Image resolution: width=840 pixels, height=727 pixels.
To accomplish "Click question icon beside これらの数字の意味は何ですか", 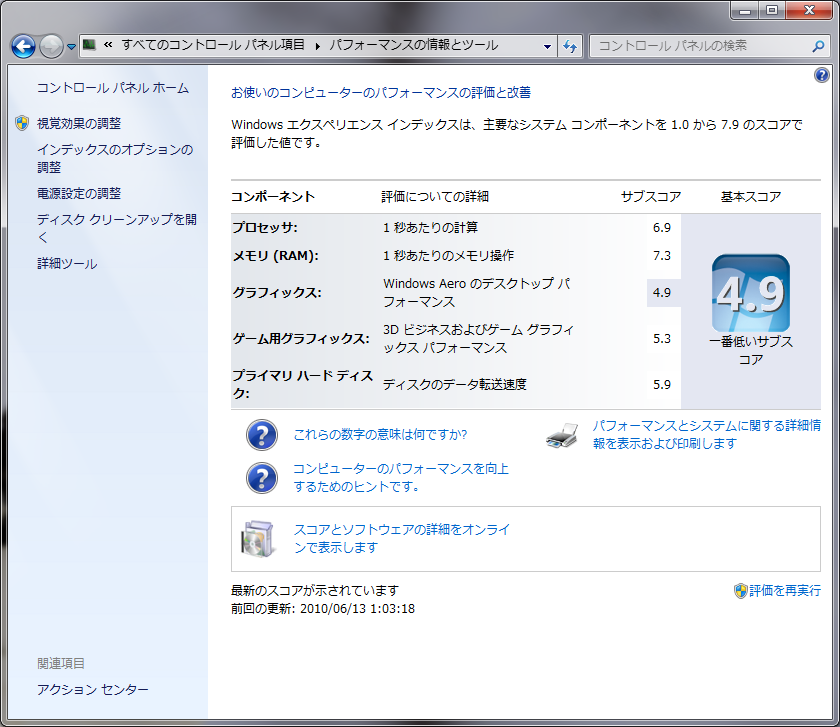I will [261, 435].
